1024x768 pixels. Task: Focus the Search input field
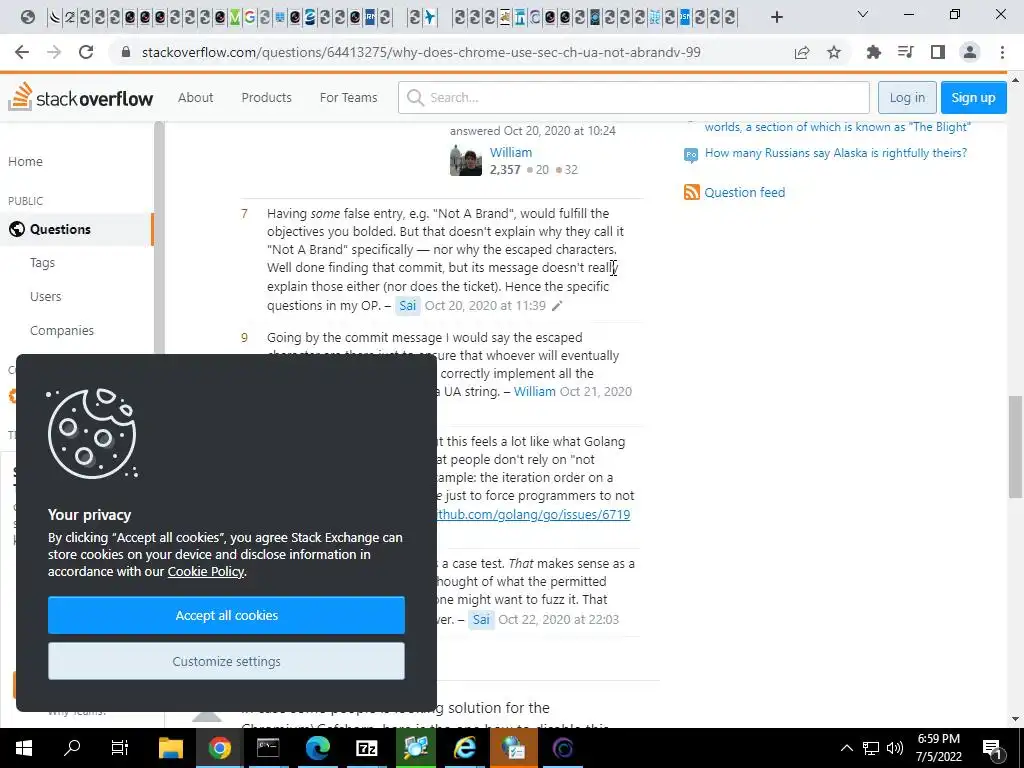[x=633, y=97]
